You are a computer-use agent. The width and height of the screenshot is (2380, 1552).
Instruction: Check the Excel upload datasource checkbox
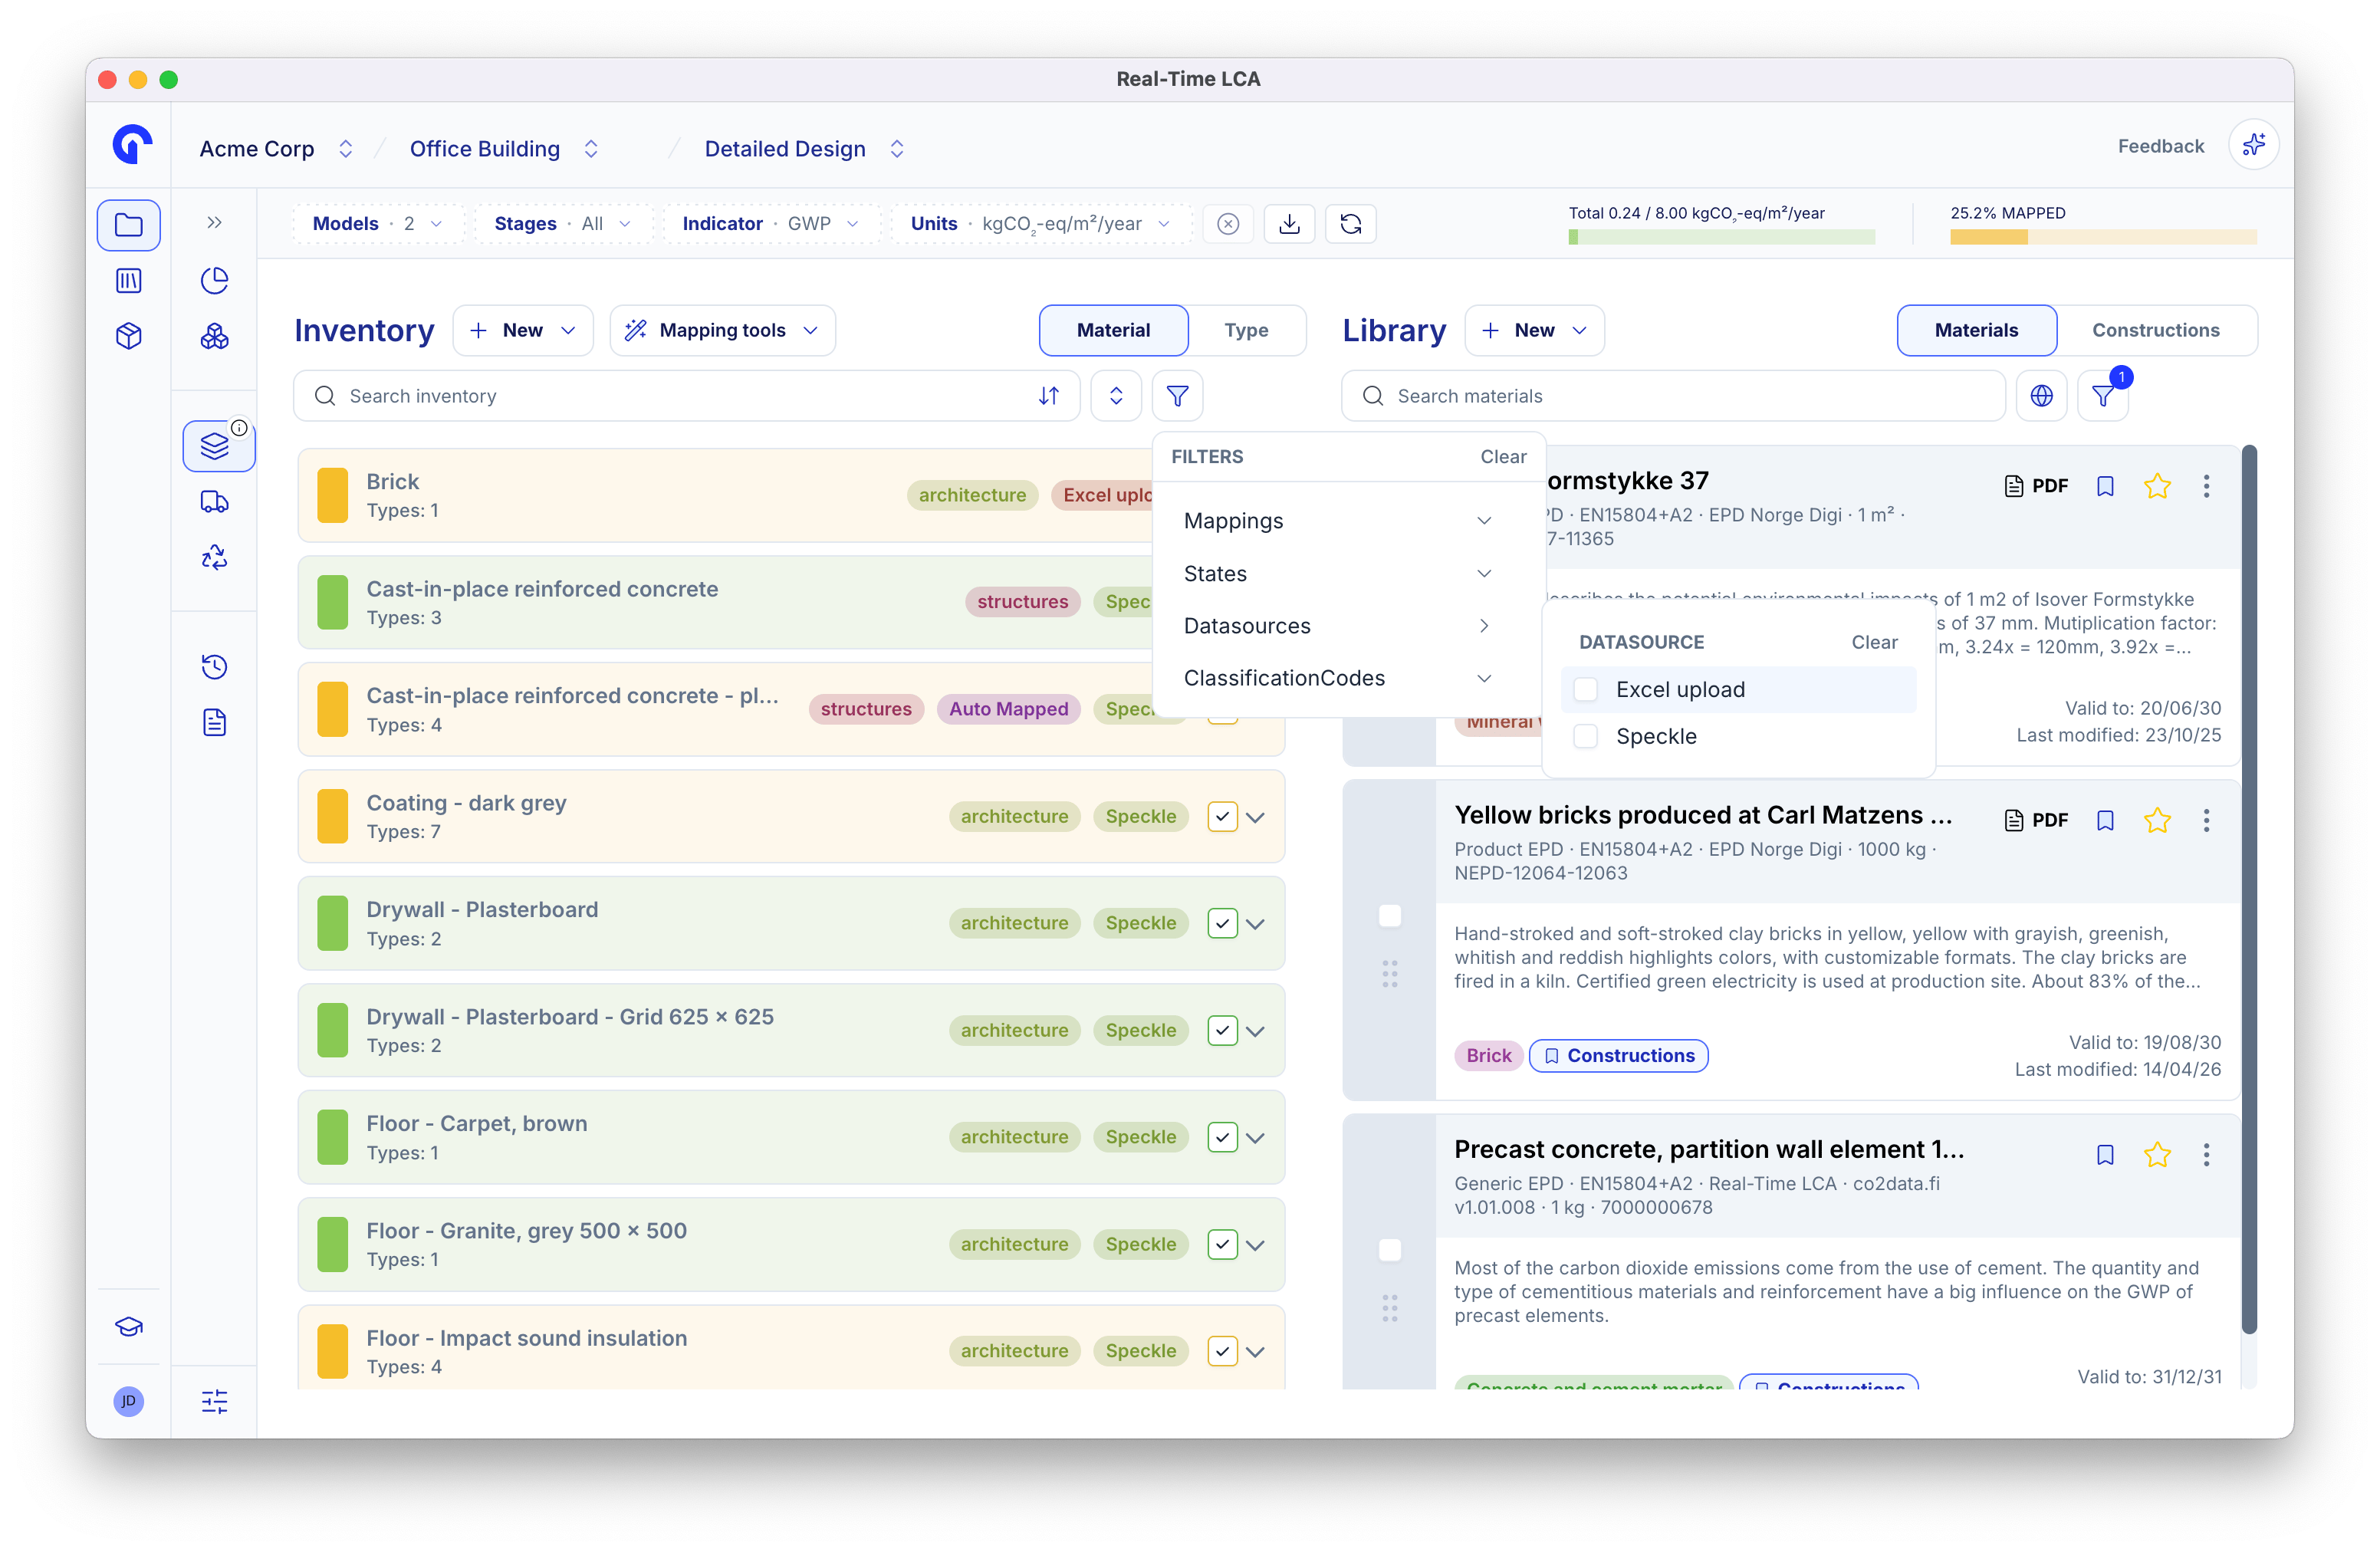click(1585, 690)
